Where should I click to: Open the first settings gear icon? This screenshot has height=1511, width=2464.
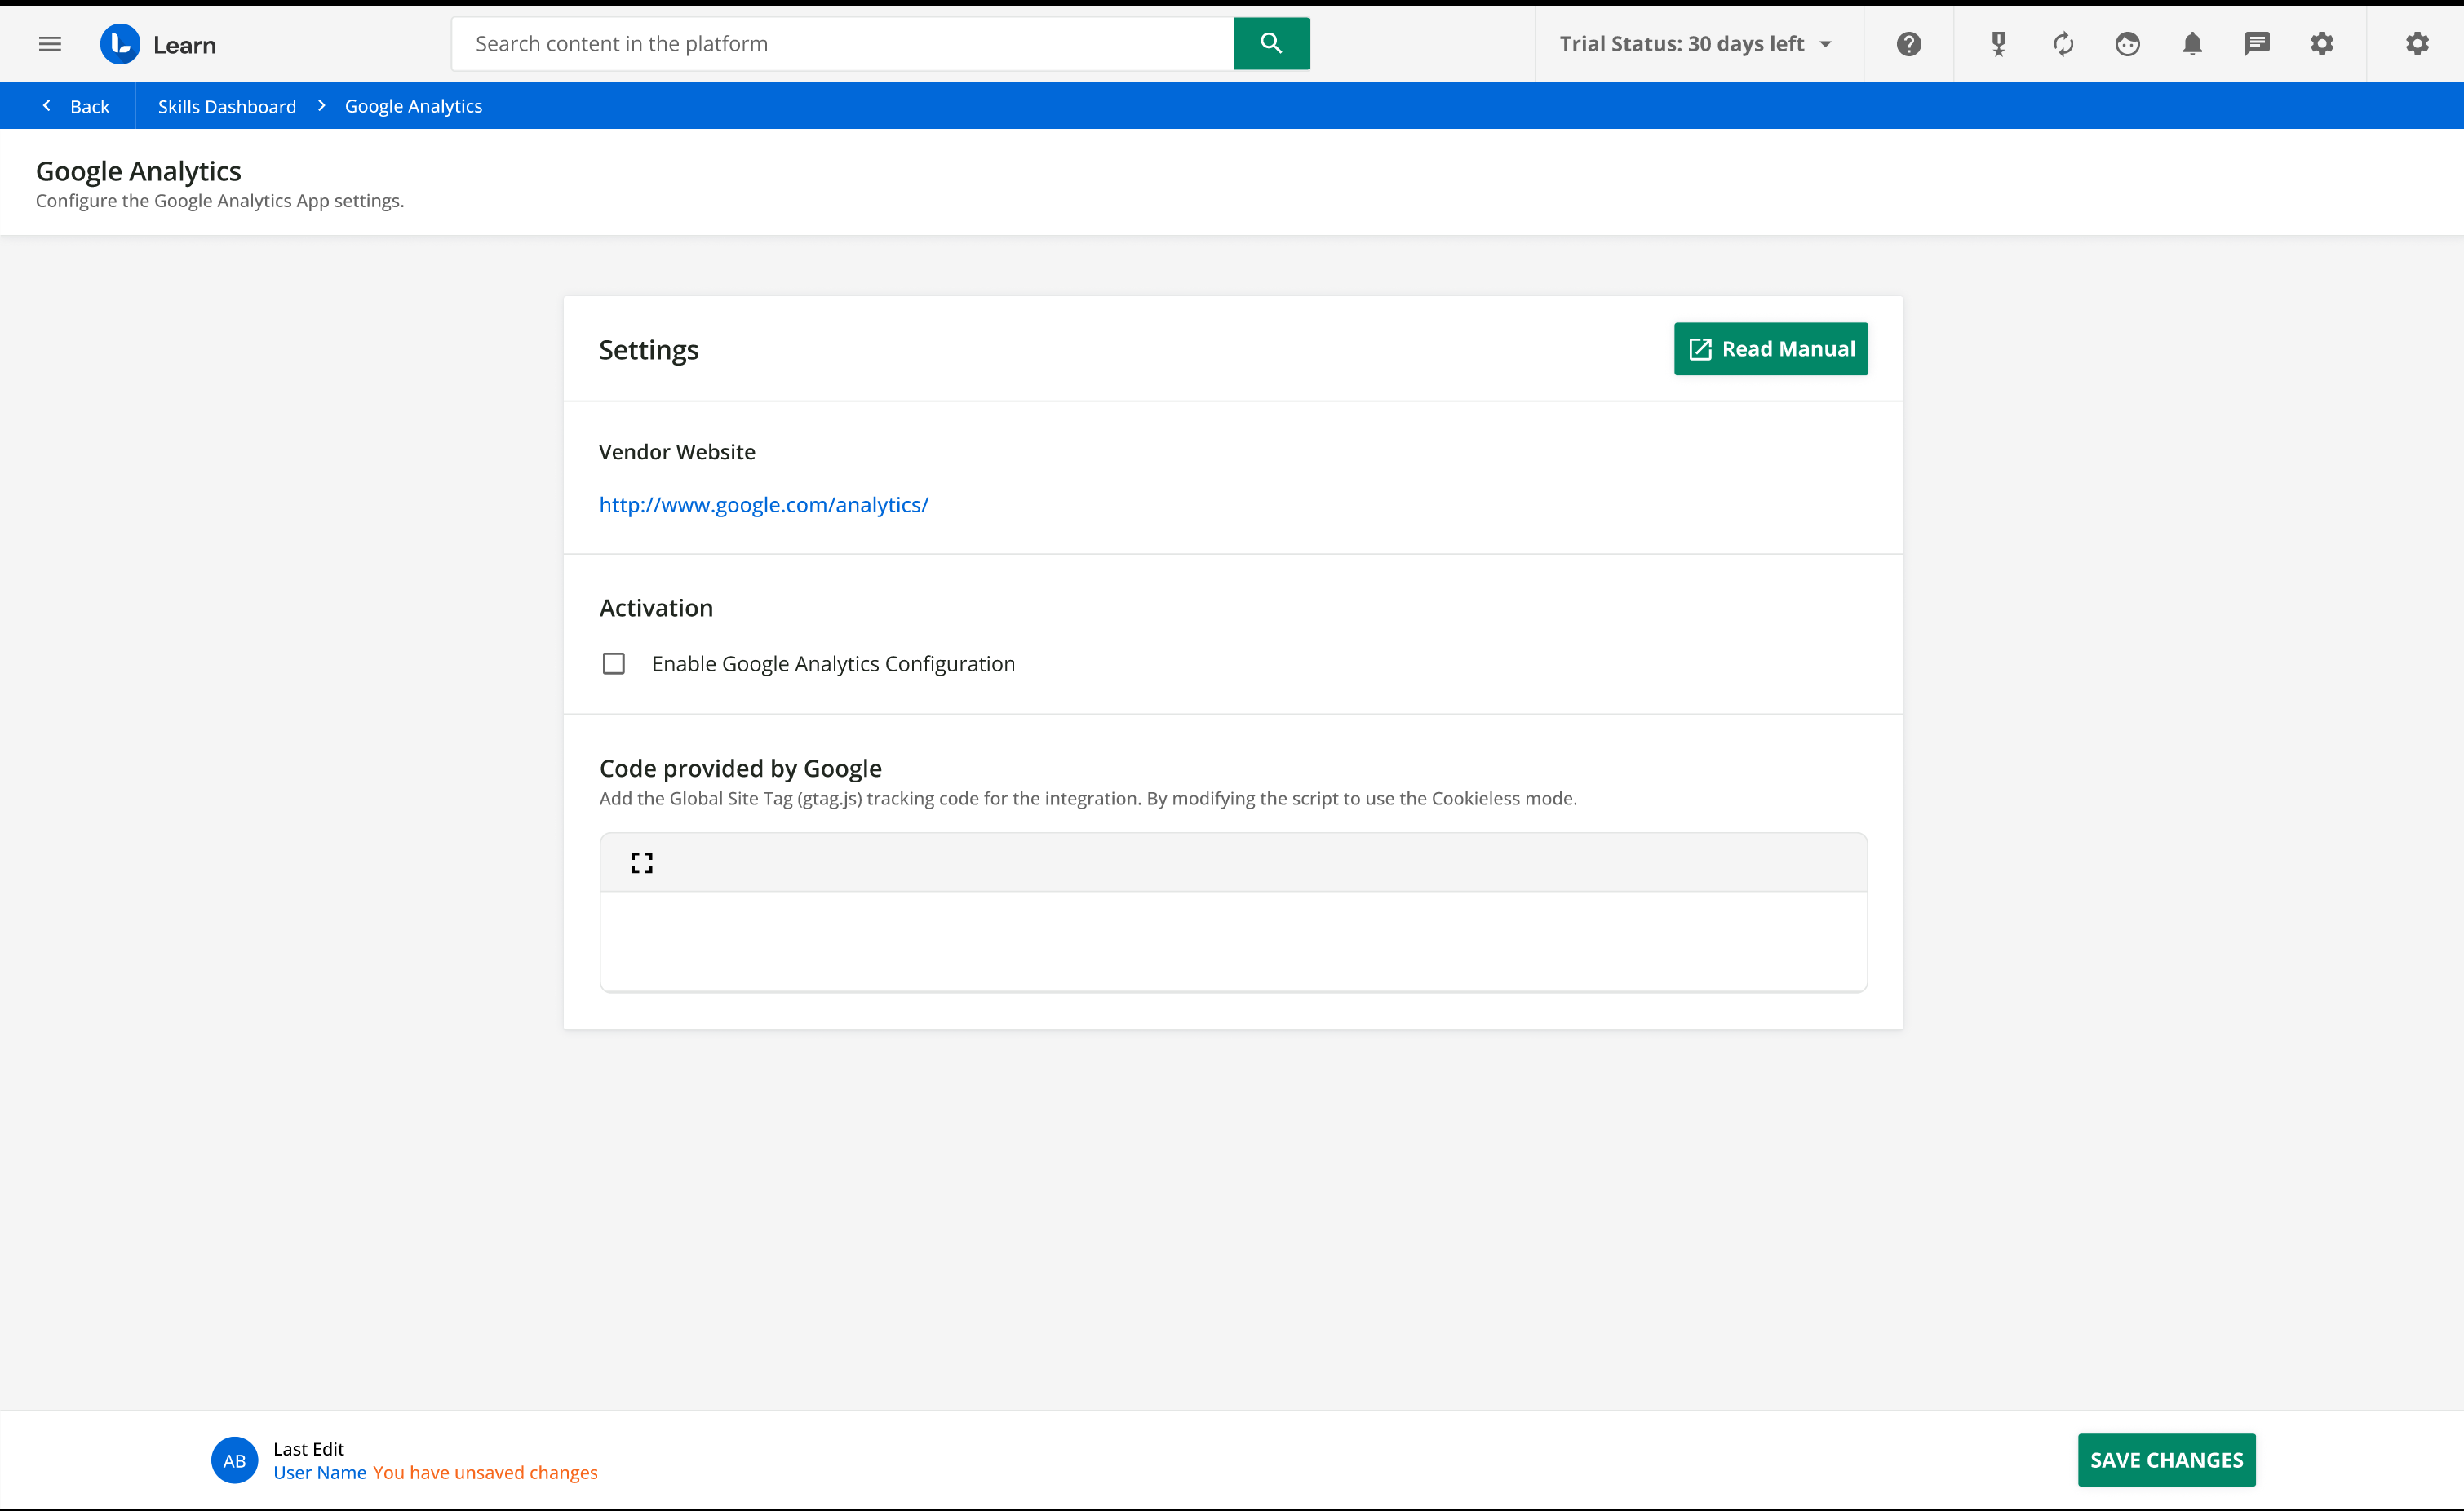(x=2322, y=44)
